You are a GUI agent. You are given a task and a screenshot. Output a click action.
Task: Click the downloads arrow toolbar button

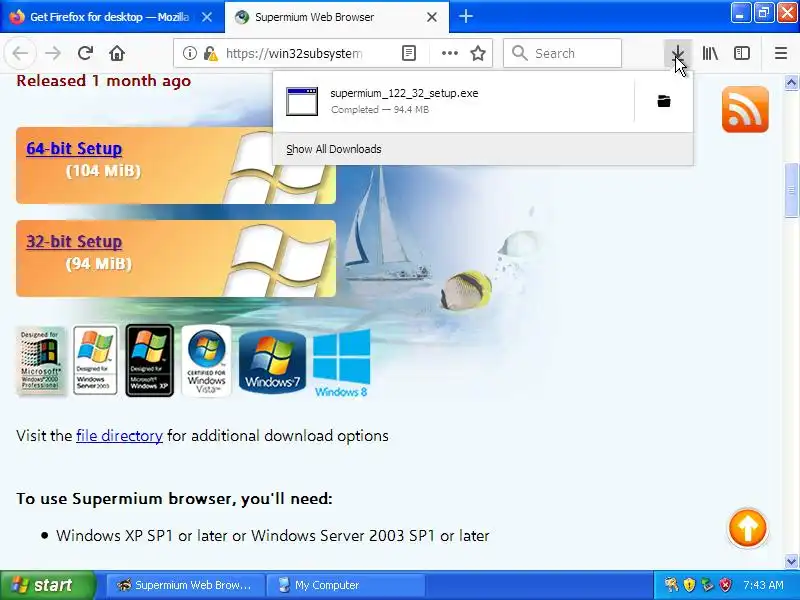pos(678,53)
